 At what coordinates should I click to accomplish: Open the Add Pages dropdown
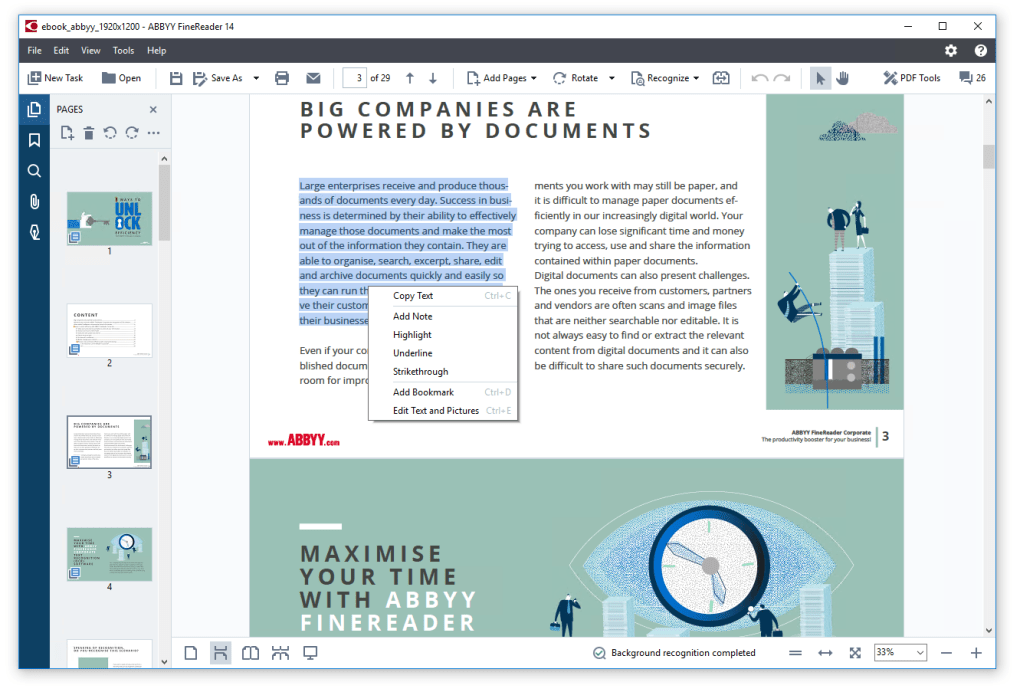click(x=502, y=78)
